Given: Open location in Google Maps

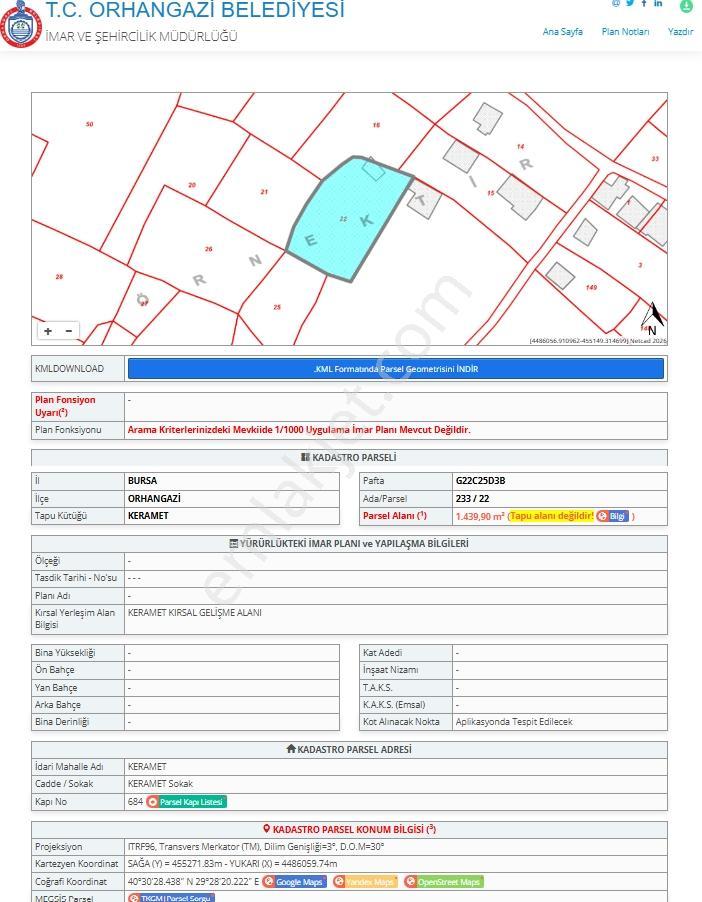Looking at the screenshot, I should pos(295,882).
